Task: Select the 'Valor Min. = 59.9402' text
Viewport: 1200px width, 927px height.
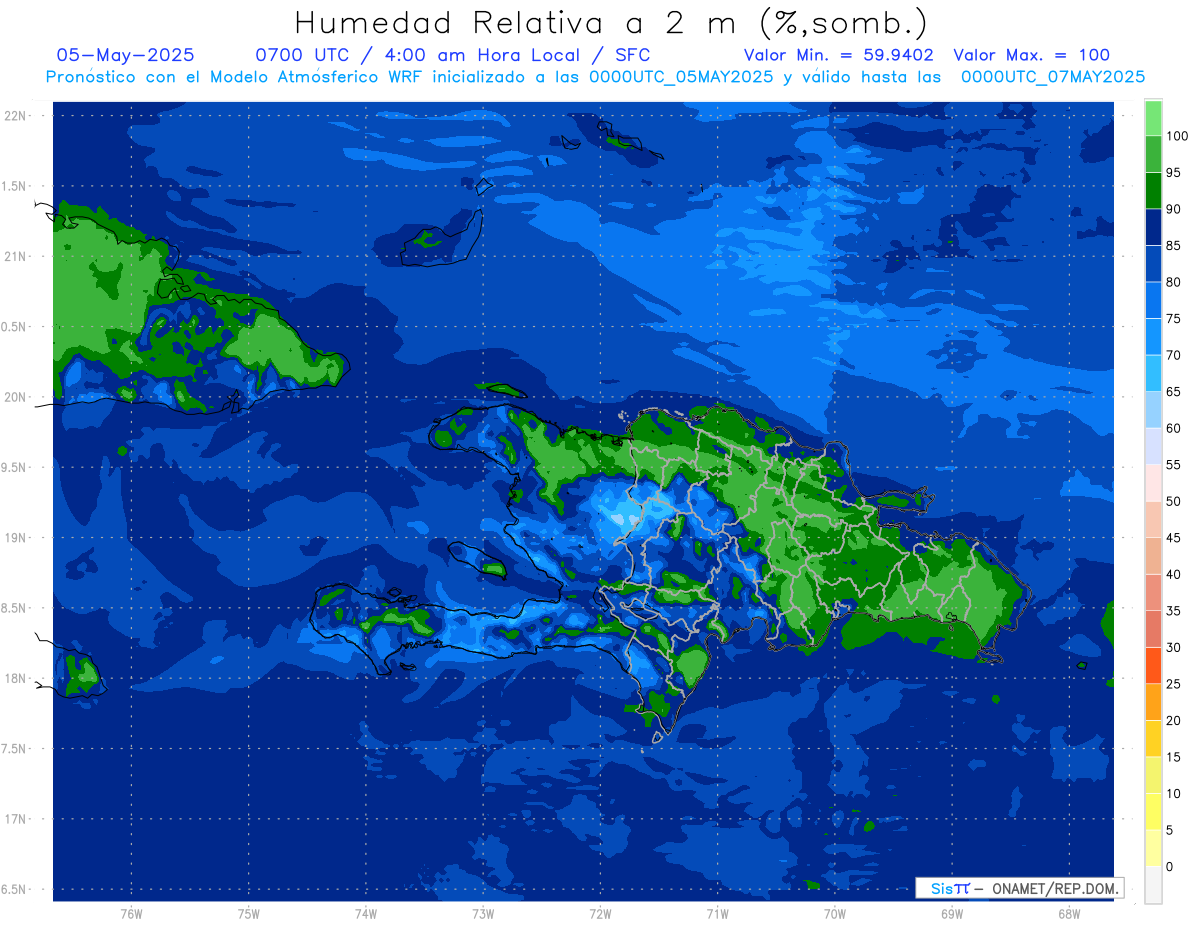Action: (839, 55)
